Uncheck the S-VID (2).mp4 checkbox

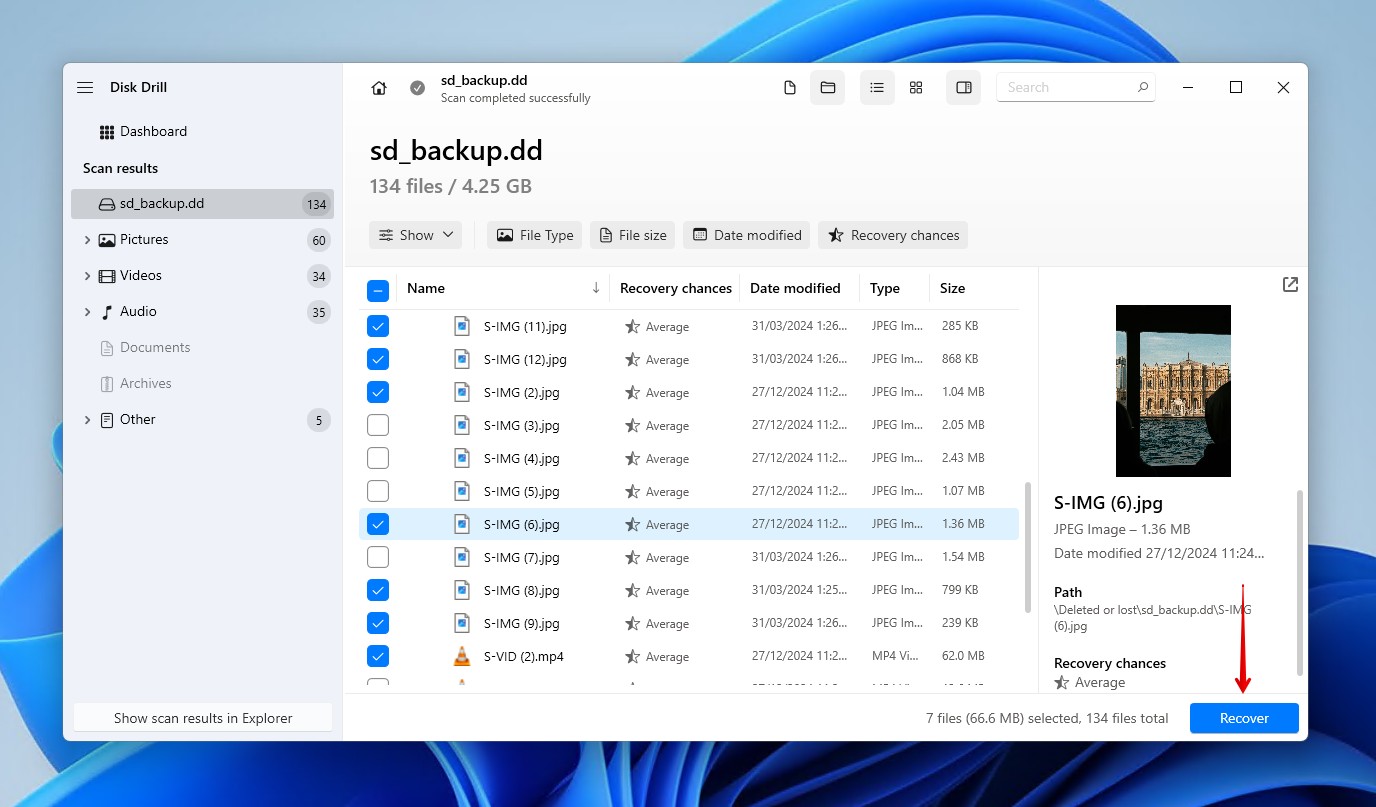(x=378, y=656)
